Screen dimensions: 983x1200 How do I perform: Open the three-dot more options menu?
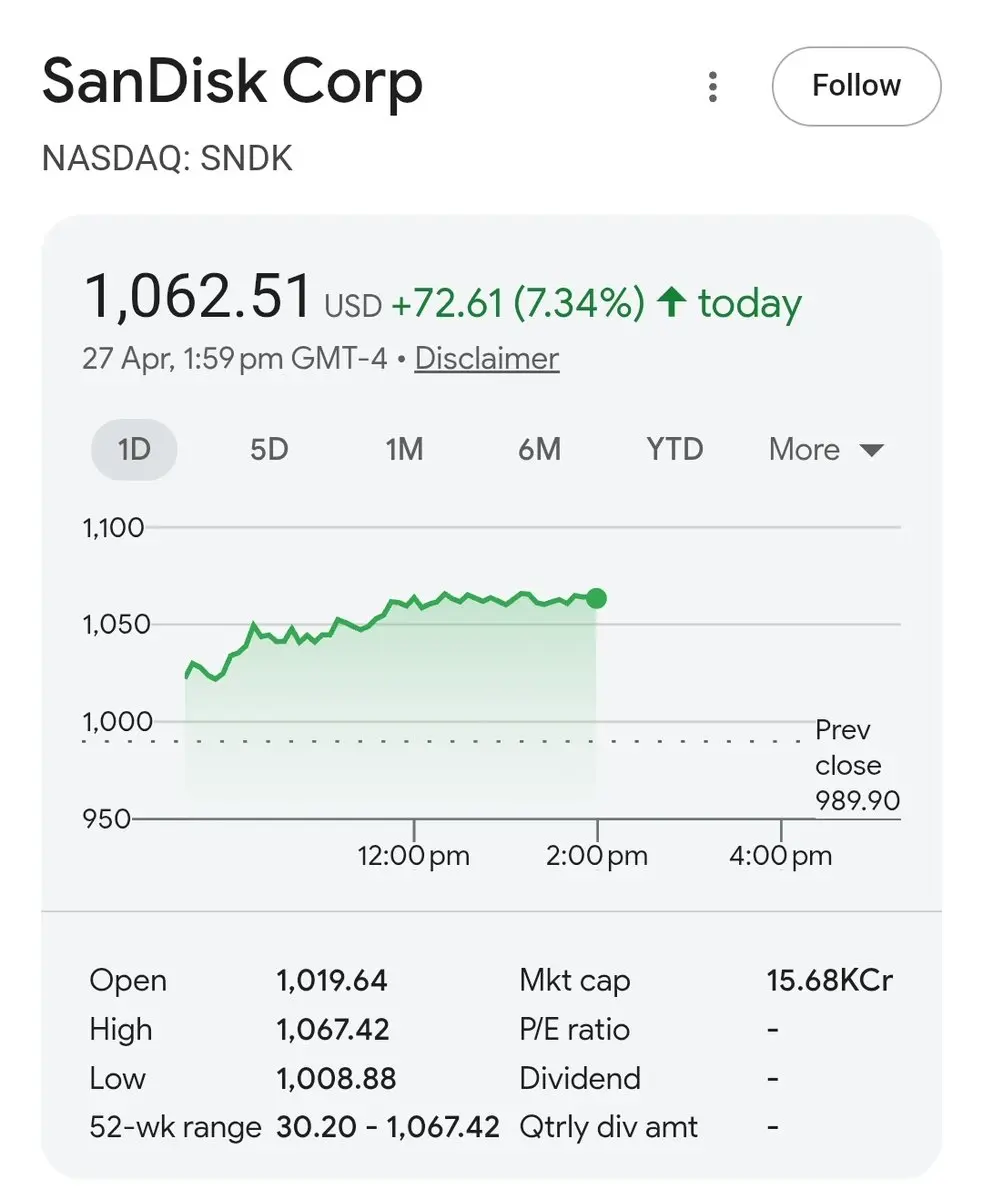coord(712,87)
